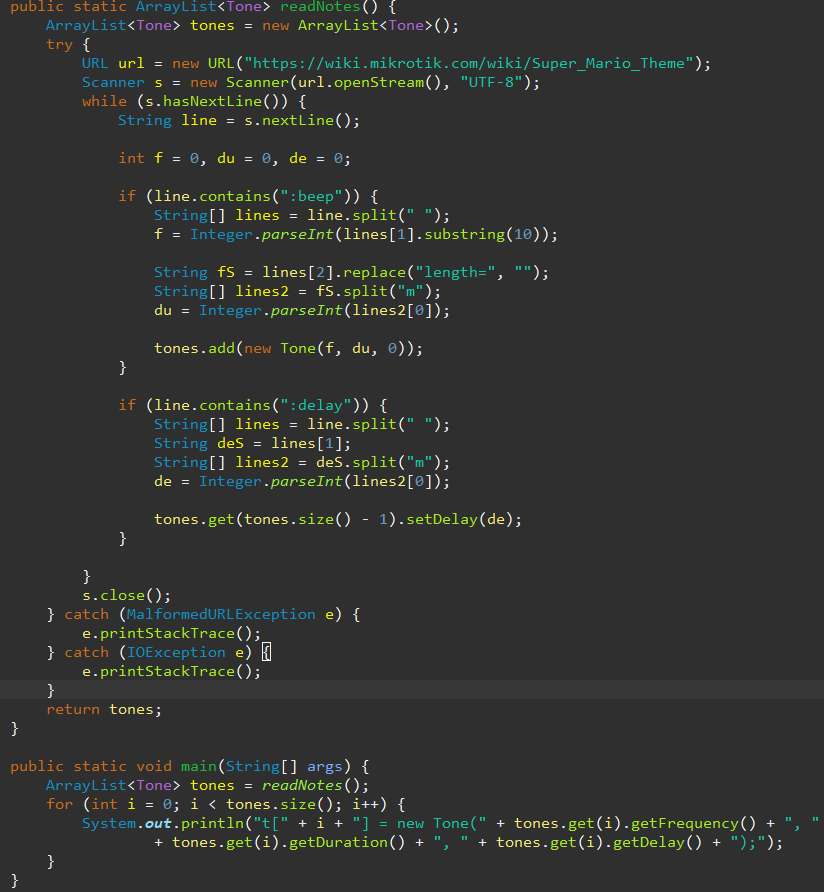Click the tones.add(new Tone(f, du, 0)) statement
This screenshot has width=824, height=892.
point(289,348)
